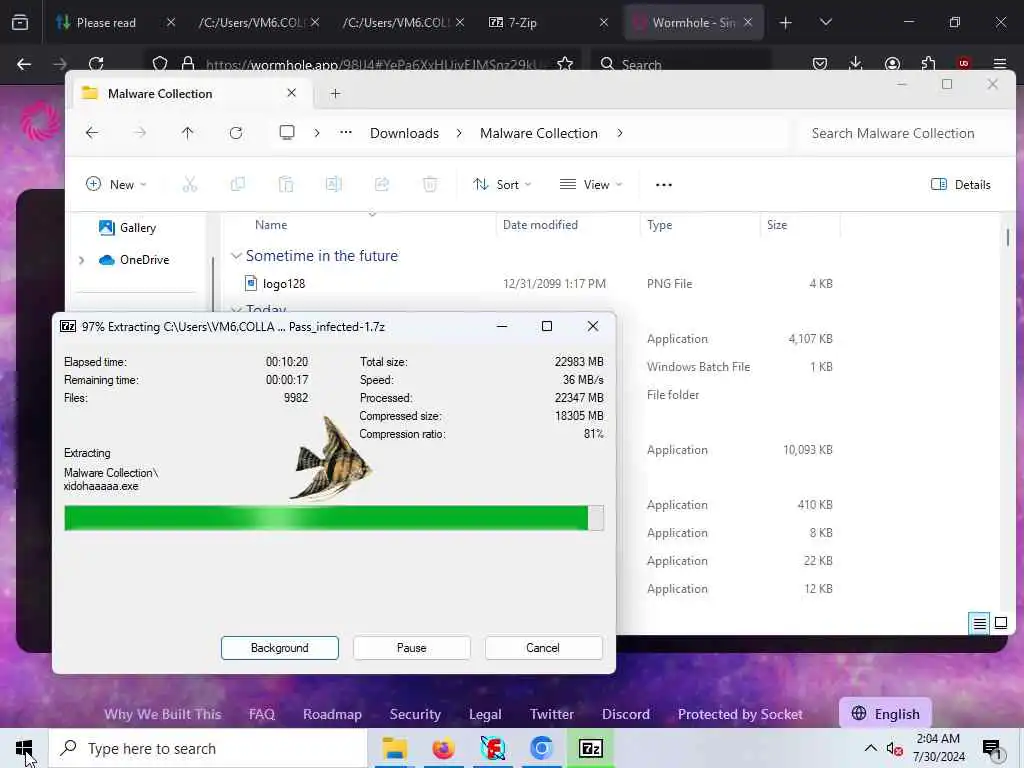Sort by the Name column header

tap(271, 225)
